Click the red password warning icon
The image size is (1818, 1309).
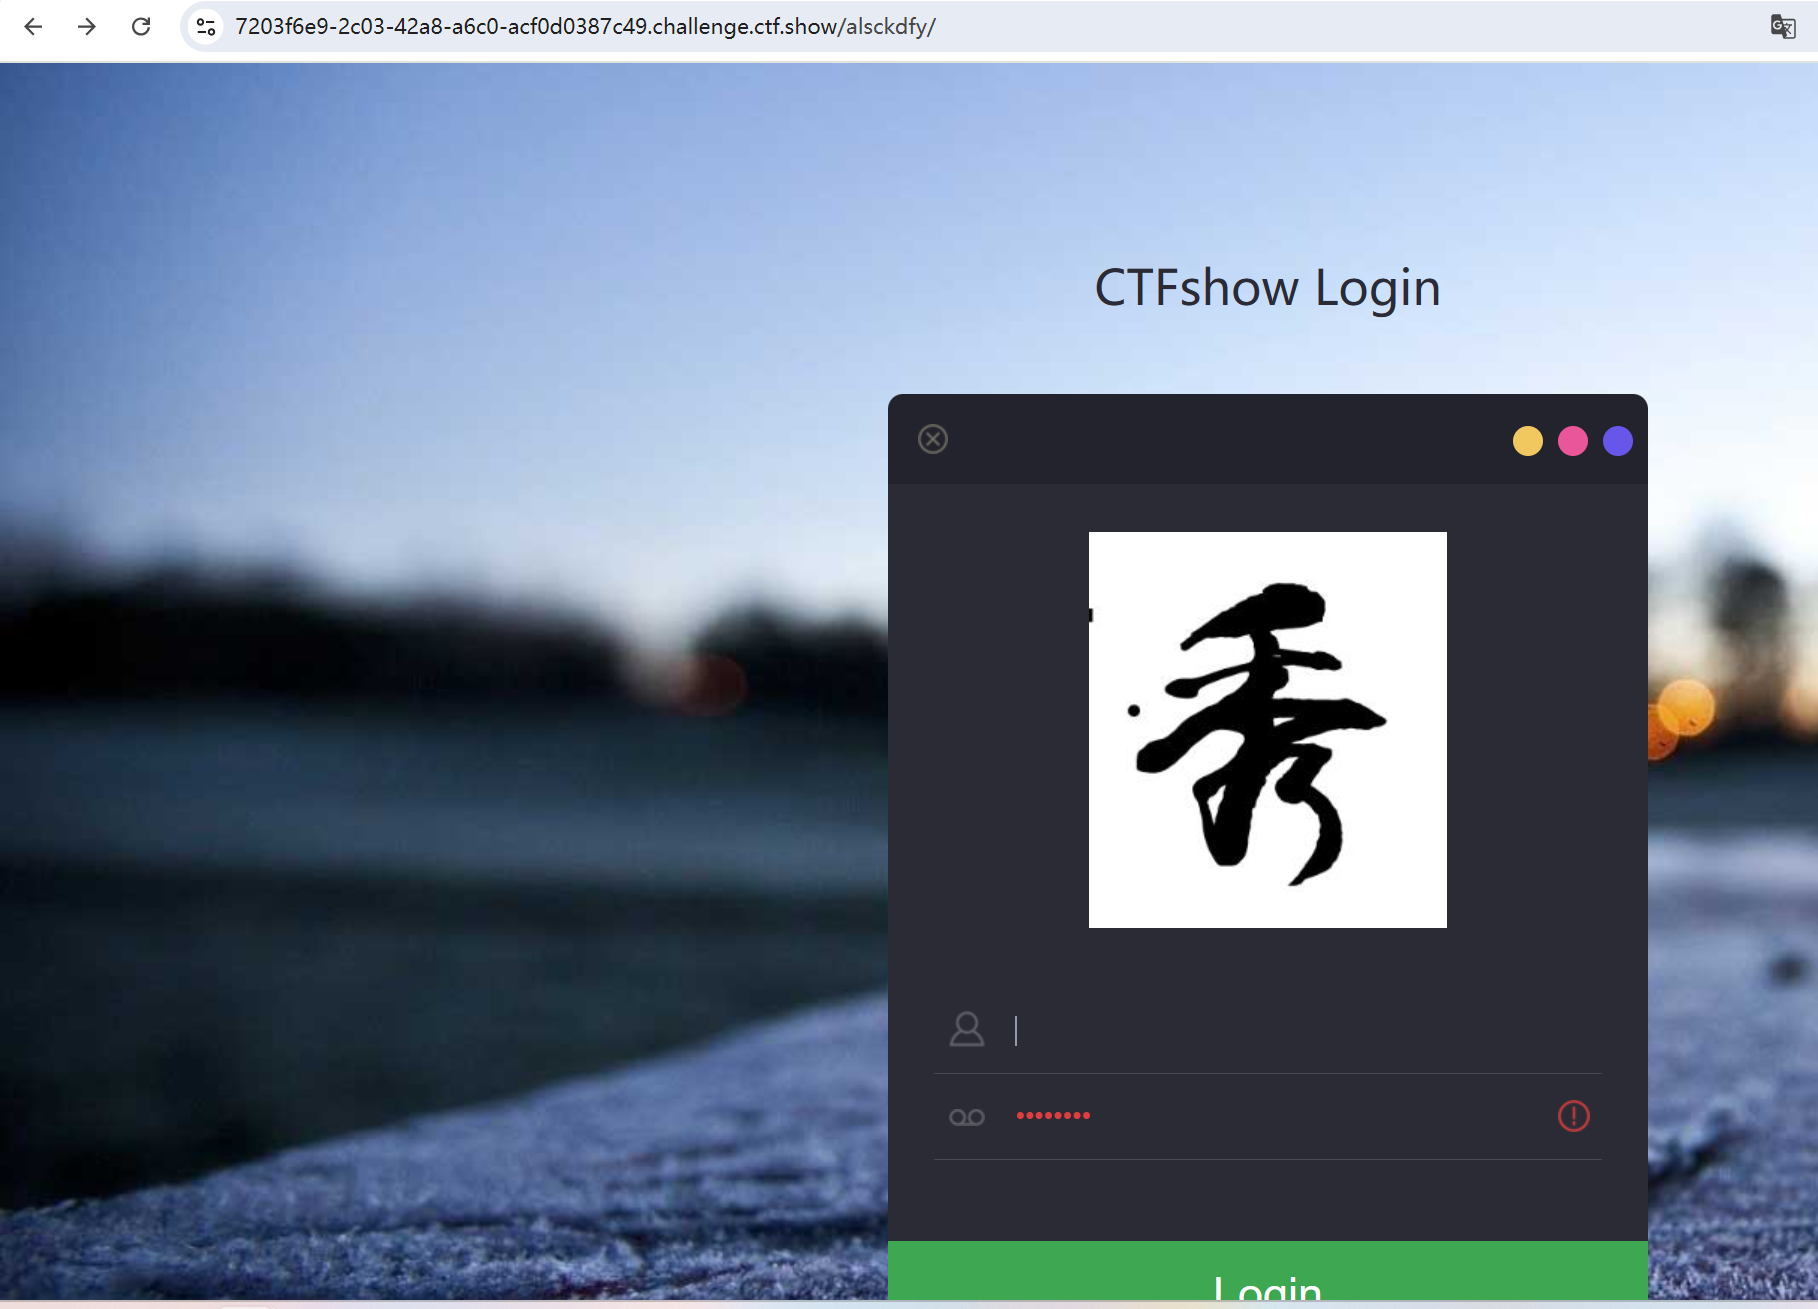tap(1573, 1116)
